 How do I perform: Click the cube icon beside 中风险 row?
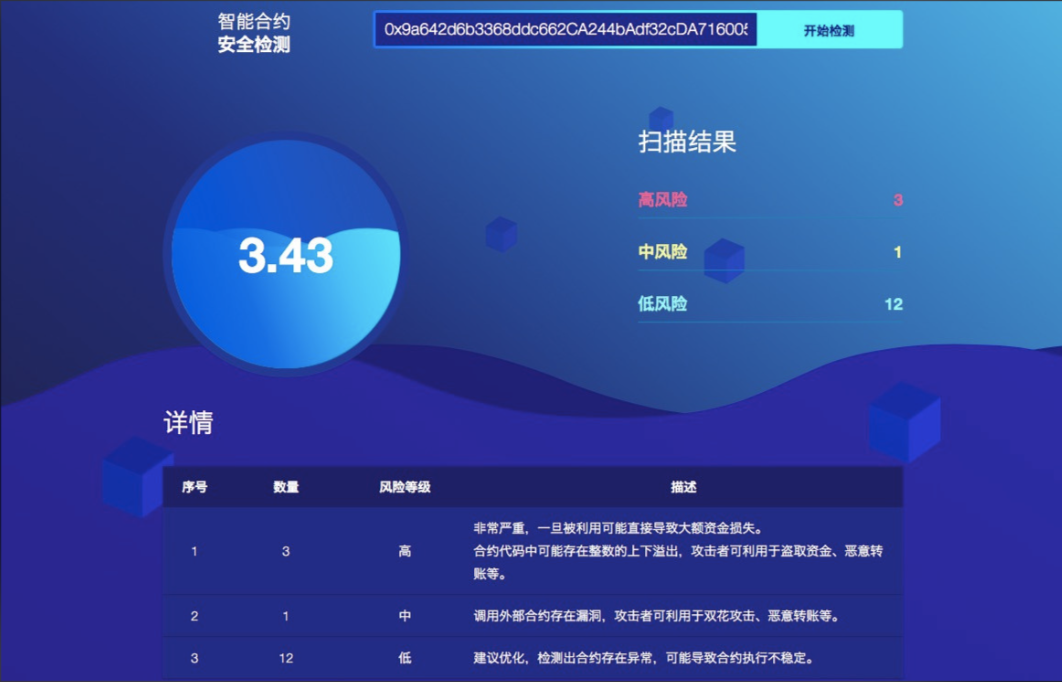coord(722,259)
